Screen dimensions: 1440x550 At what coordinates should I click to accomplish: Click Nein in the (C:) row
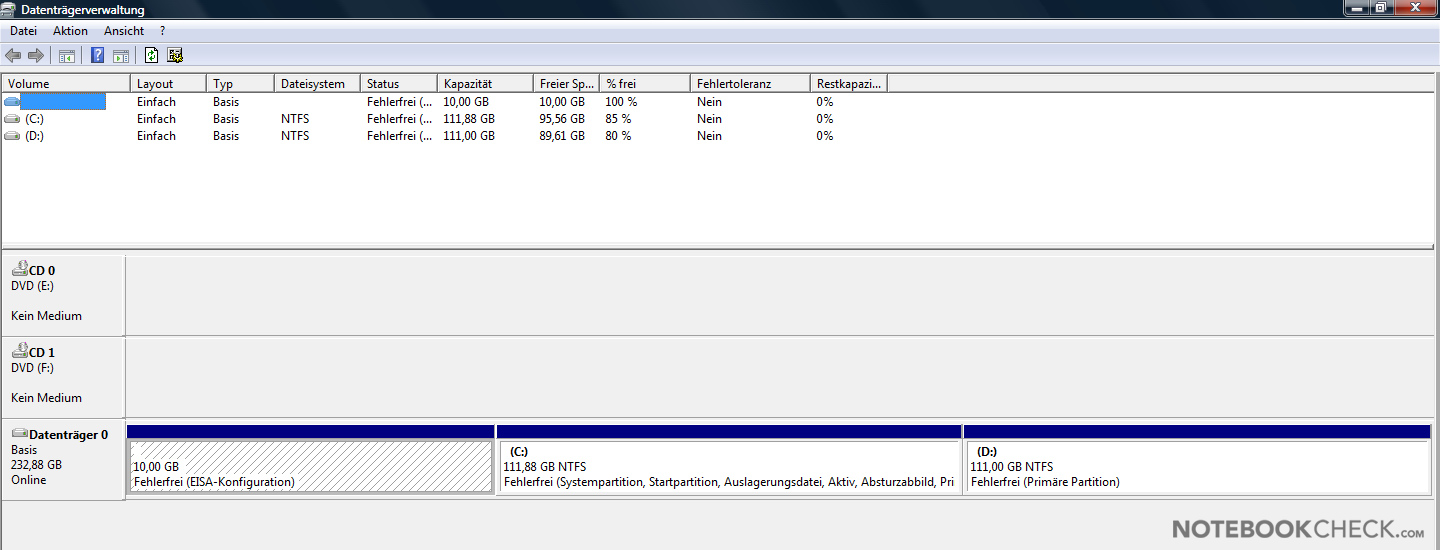709,119
